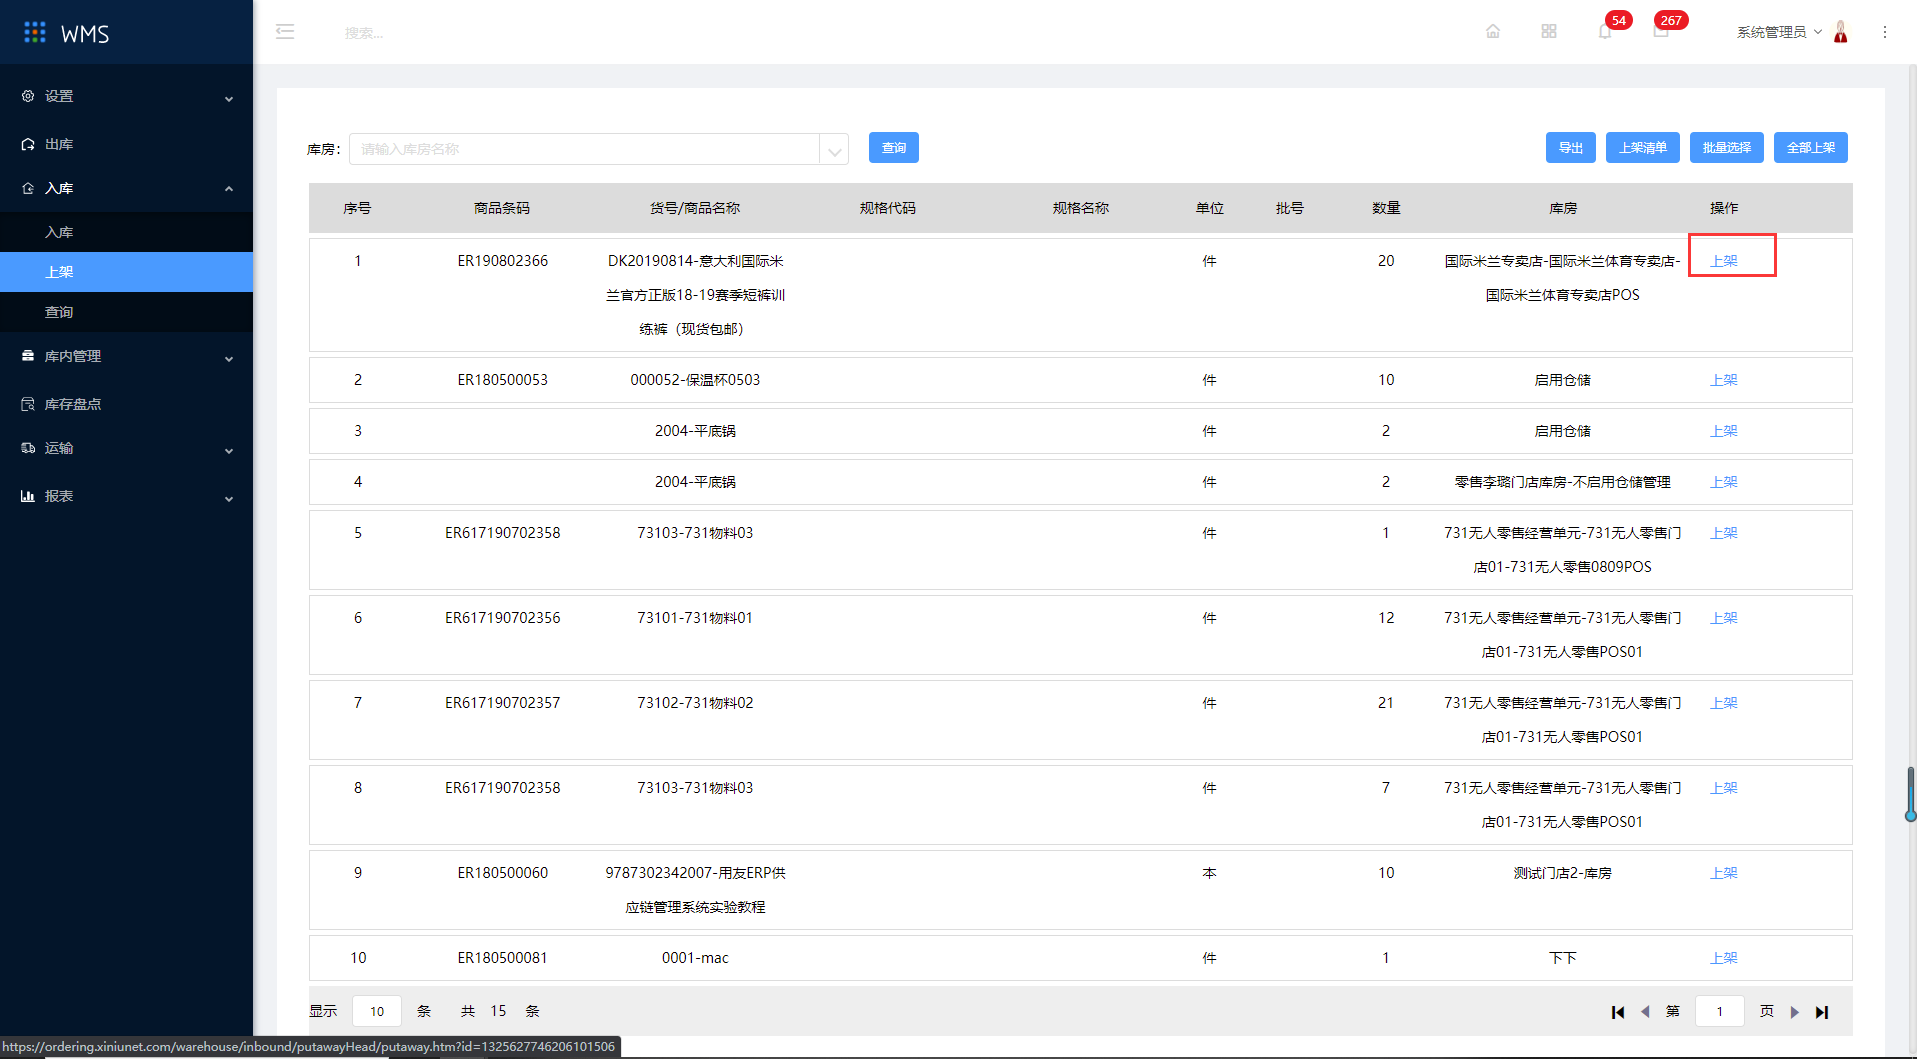1917x1059 pixels.
Task: Go to previous page arrow
Action: [x=1645, y=1012]
